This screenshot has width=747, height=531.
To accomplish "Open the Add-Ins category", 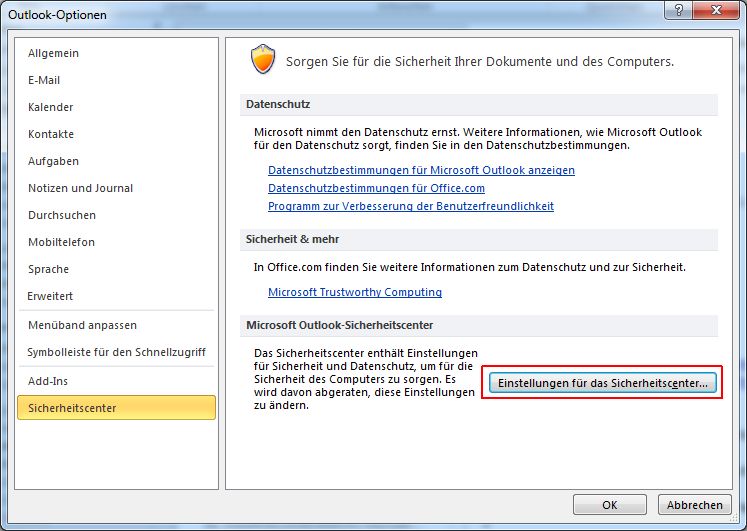I will point(47,381).
